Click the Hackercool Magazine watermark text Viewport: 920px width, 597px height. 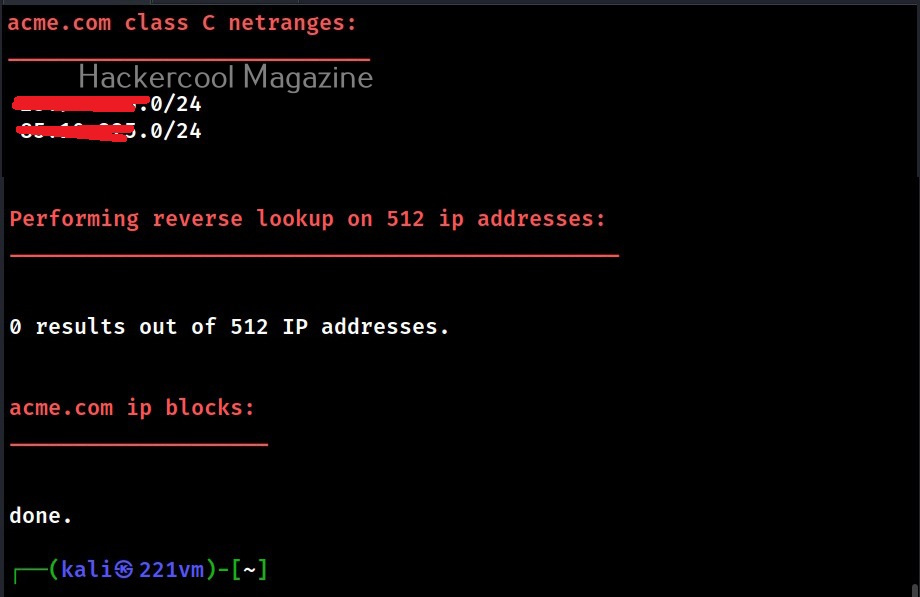(225, 77)
